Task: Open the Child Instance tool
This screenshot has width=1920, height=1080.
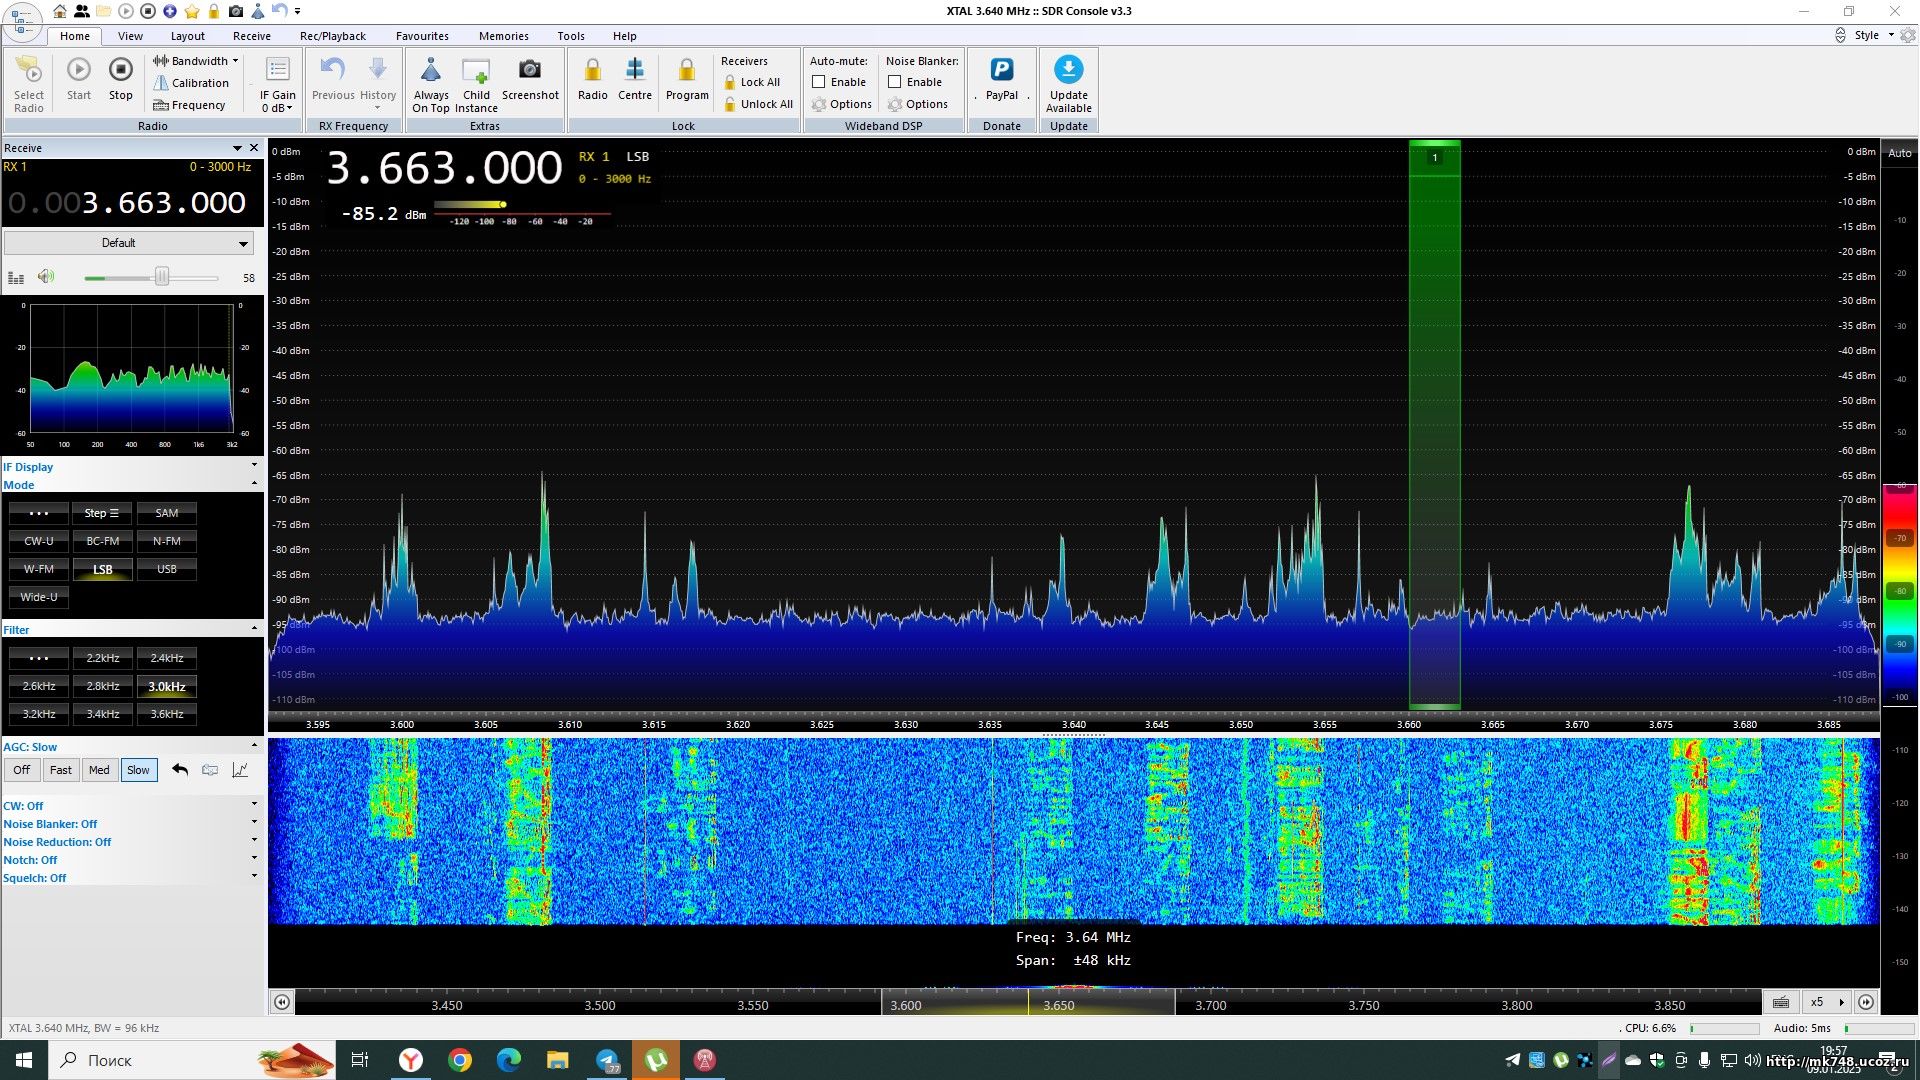Action: point(476,72)
